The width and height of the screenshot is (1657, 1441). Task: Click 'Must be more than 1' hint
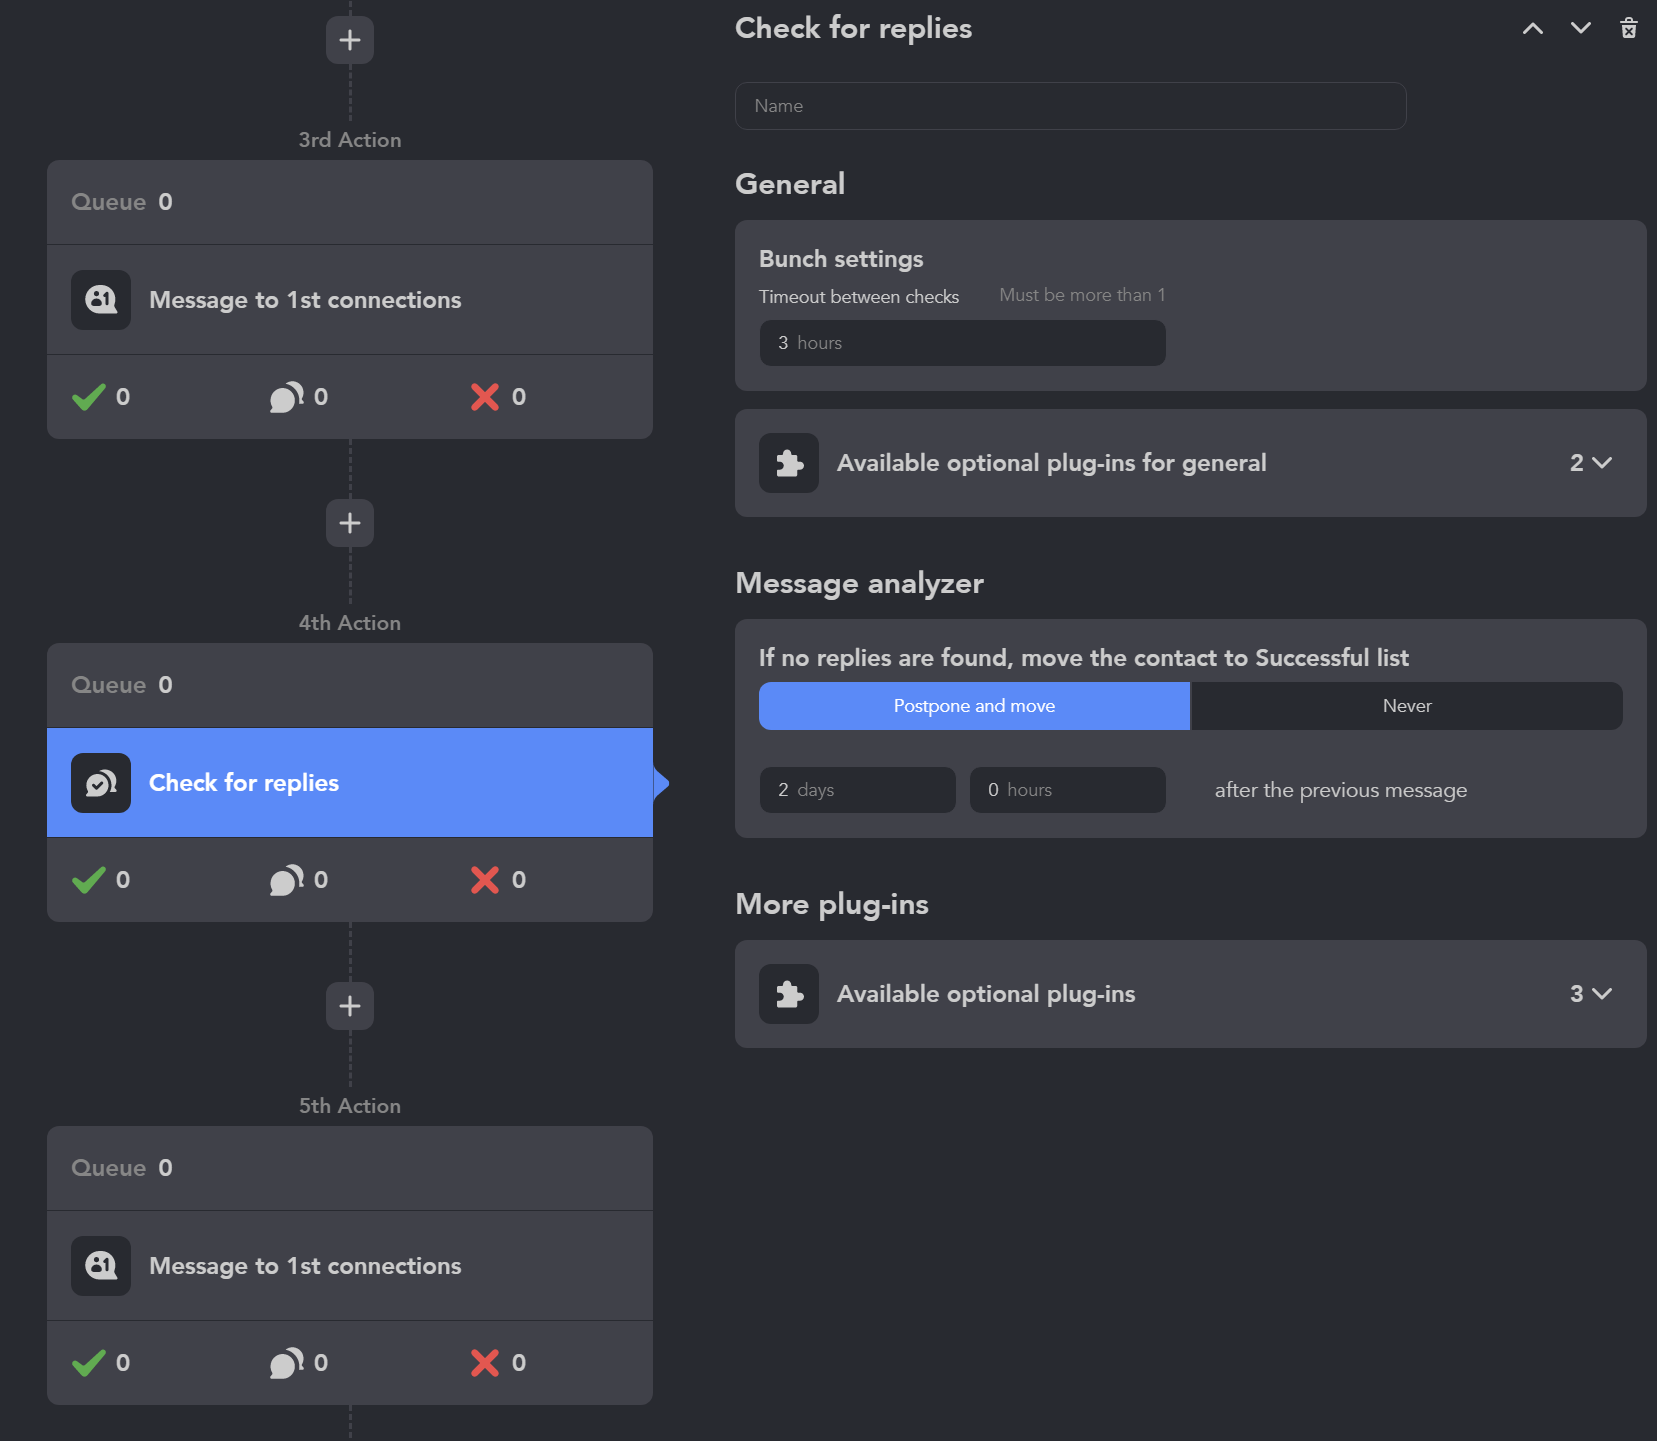coord(1082,295)
